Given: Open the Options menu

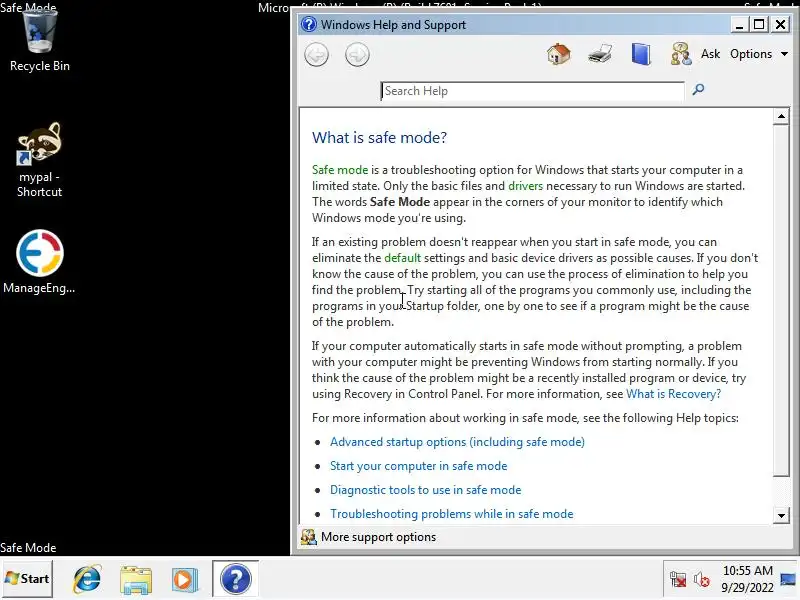Looking at the screenshot, I should (x=751, y=54).
